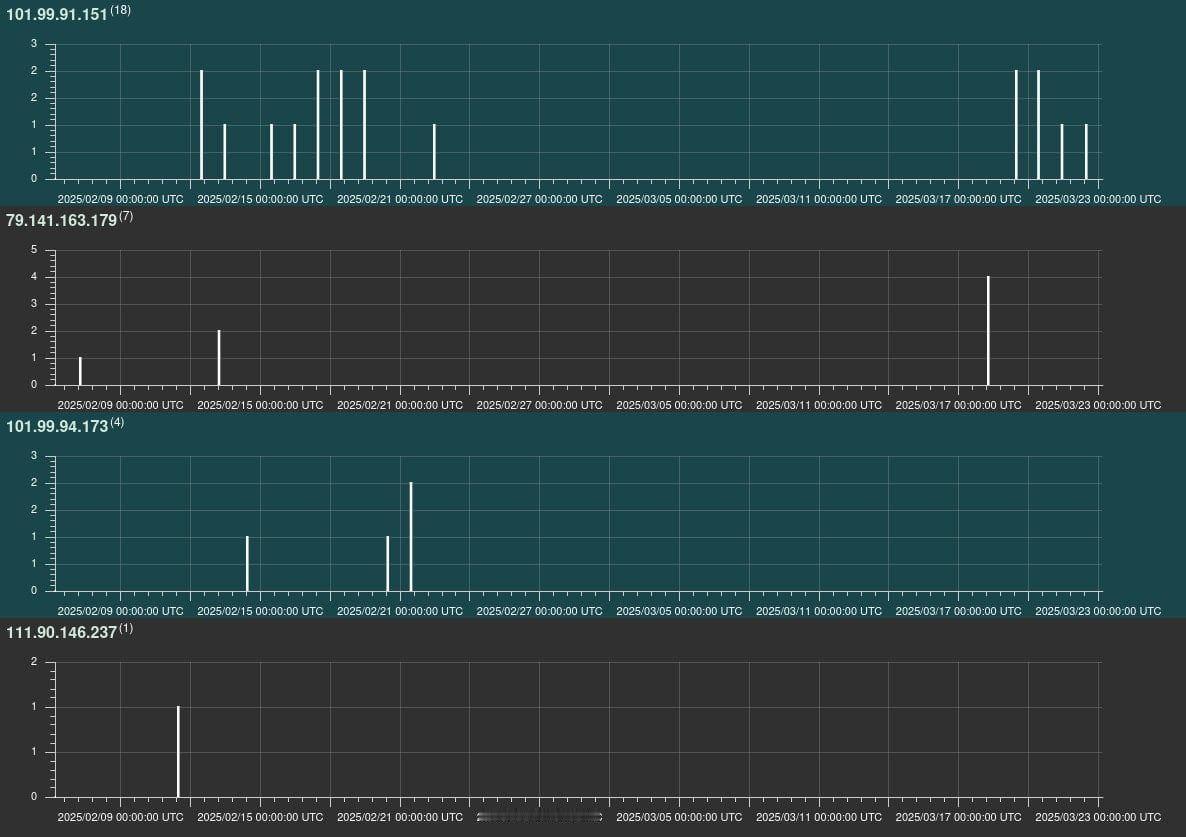Select the (18) count beside 101.99.91.151

120,10
